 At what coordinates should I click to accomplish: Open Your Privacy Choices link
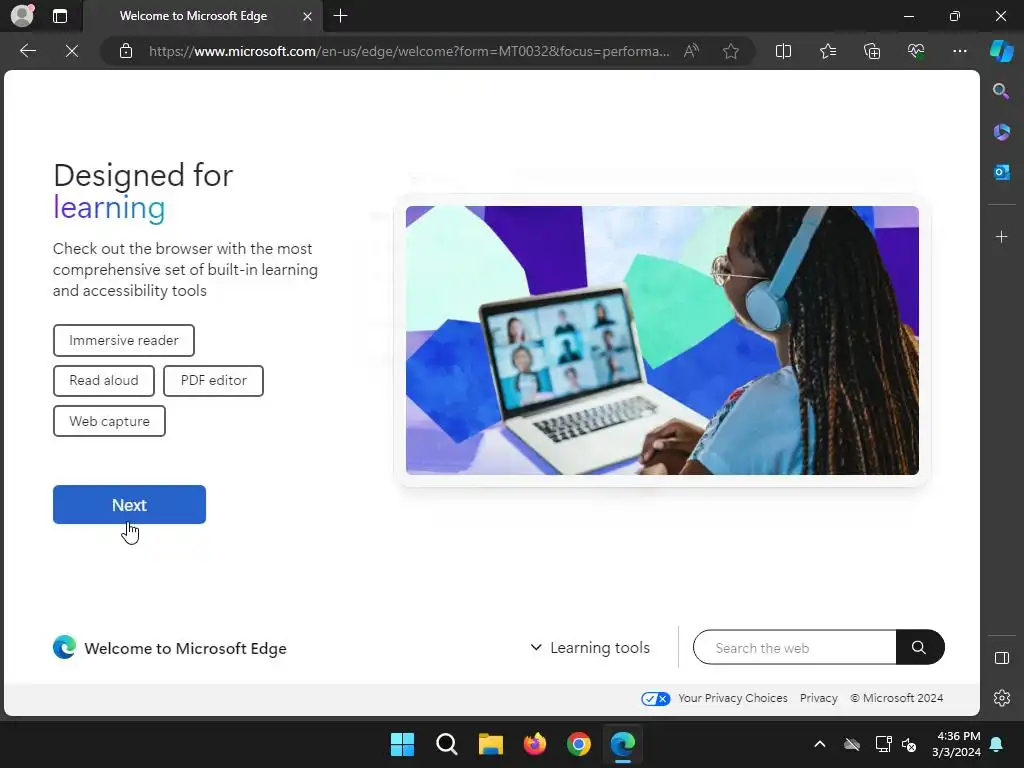[x=733, y=698]
